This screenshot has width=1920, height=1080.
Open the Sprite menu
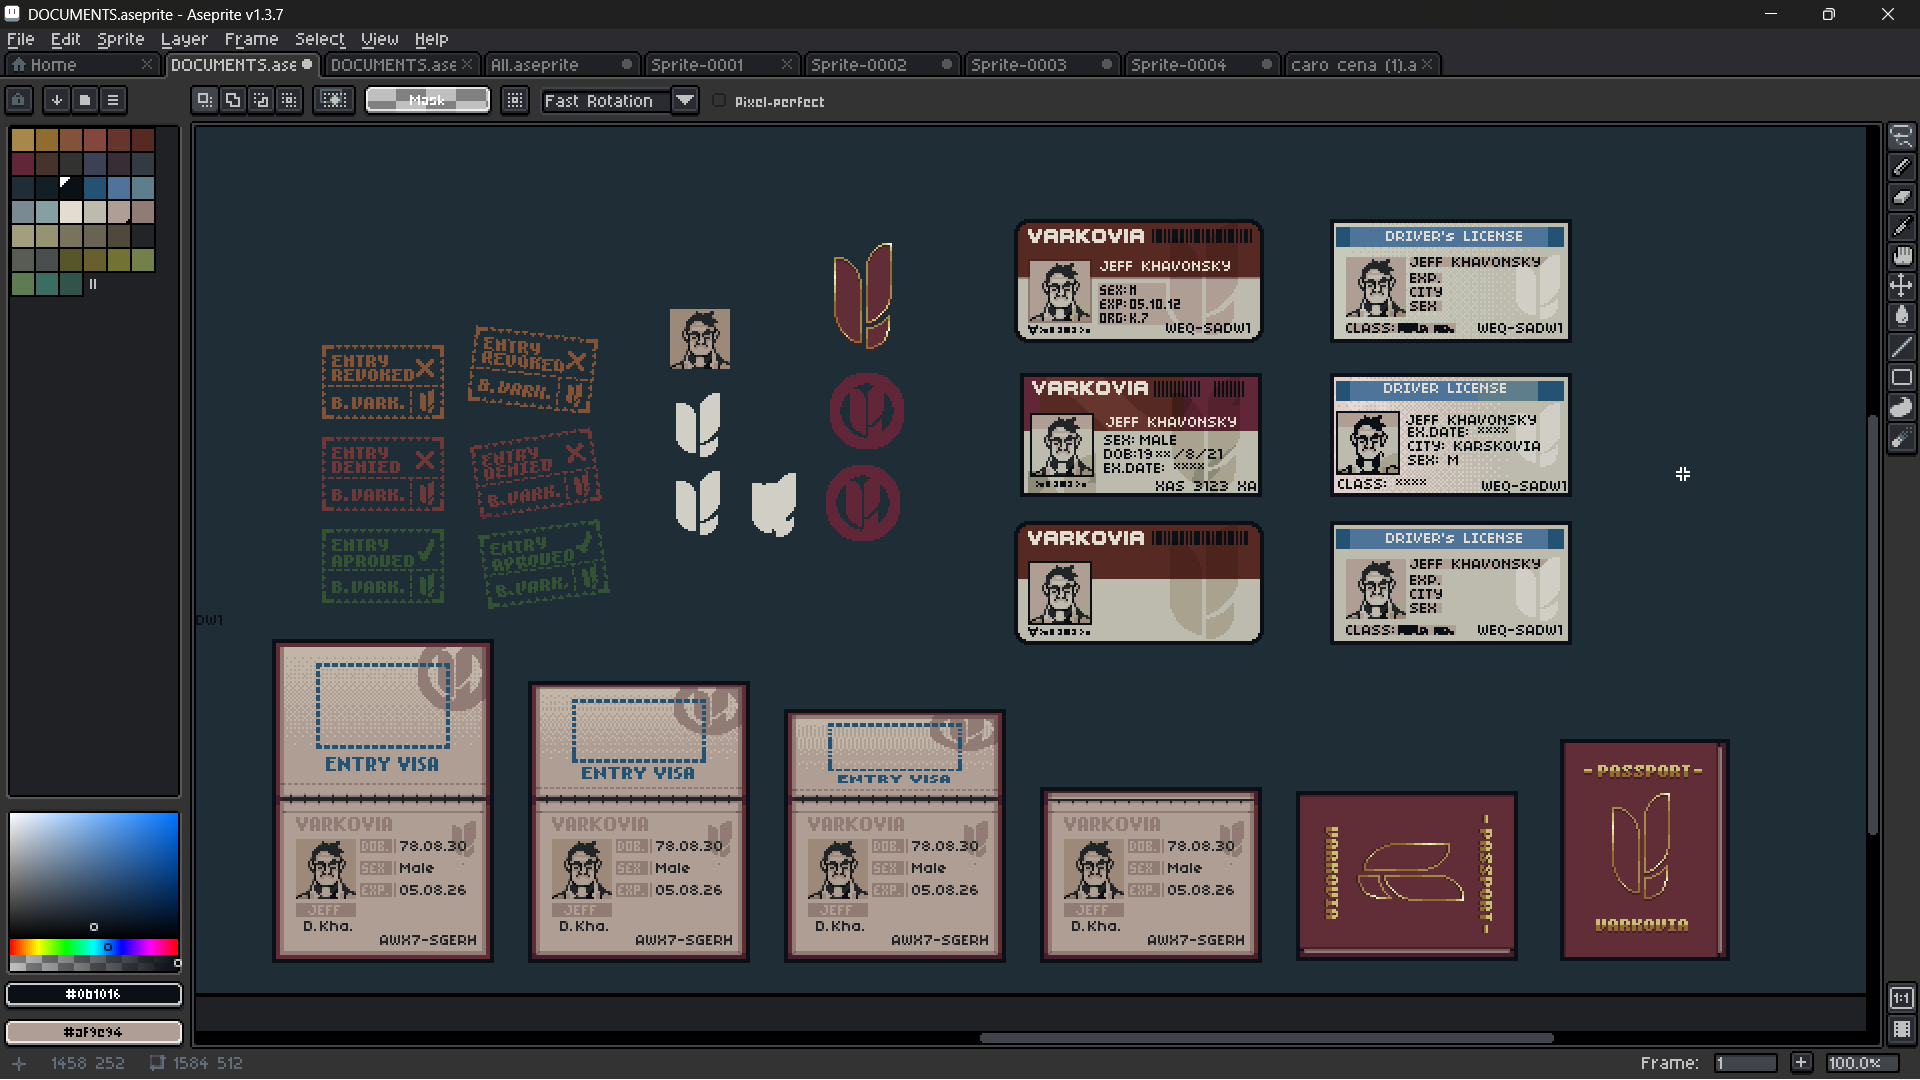pos(120,39)
